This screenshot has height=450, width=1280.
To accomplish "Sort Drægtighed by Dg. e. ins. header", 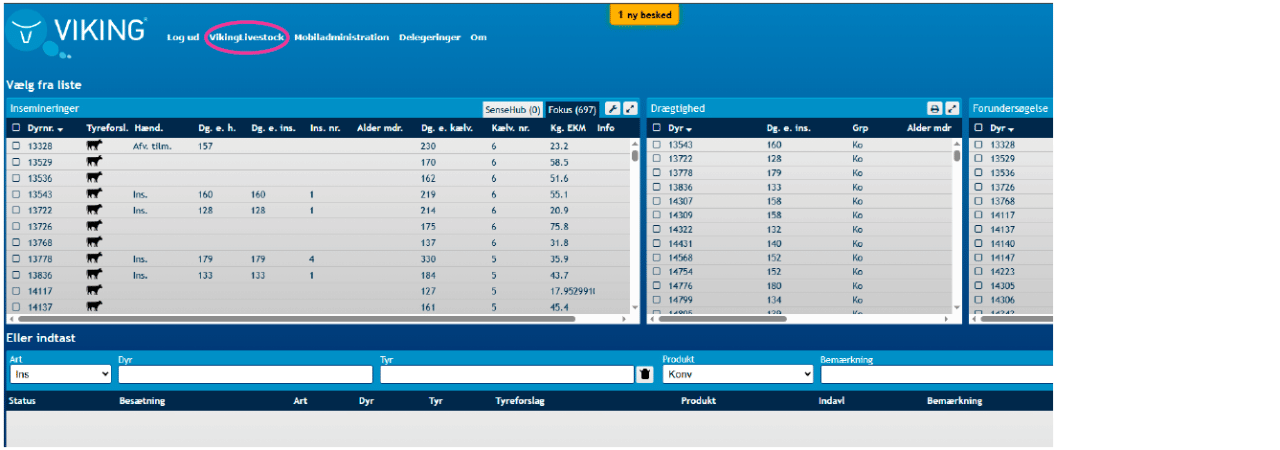I will tap(788, 128).
